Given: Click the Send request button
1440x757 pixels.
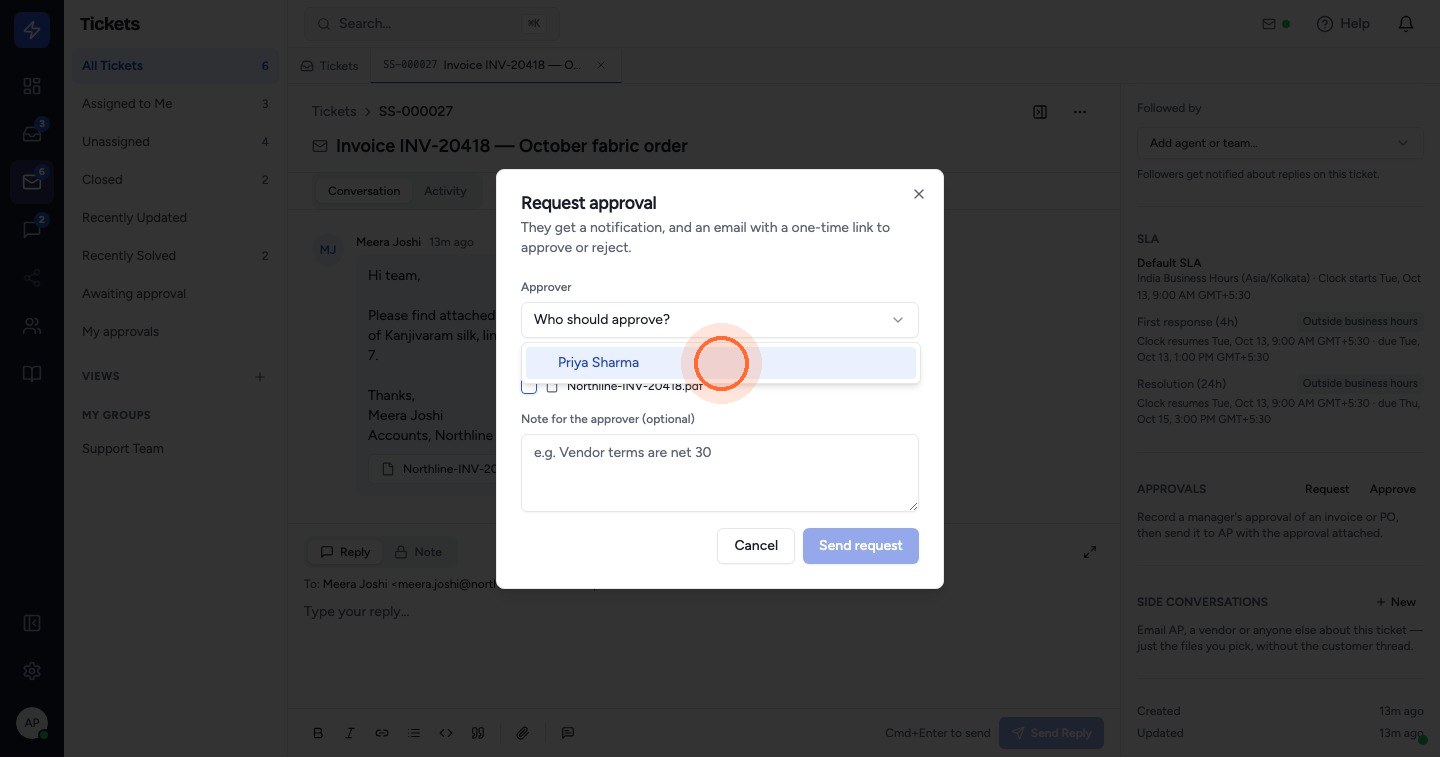Looking at the screenshot, I should click(x=861, y=546).
